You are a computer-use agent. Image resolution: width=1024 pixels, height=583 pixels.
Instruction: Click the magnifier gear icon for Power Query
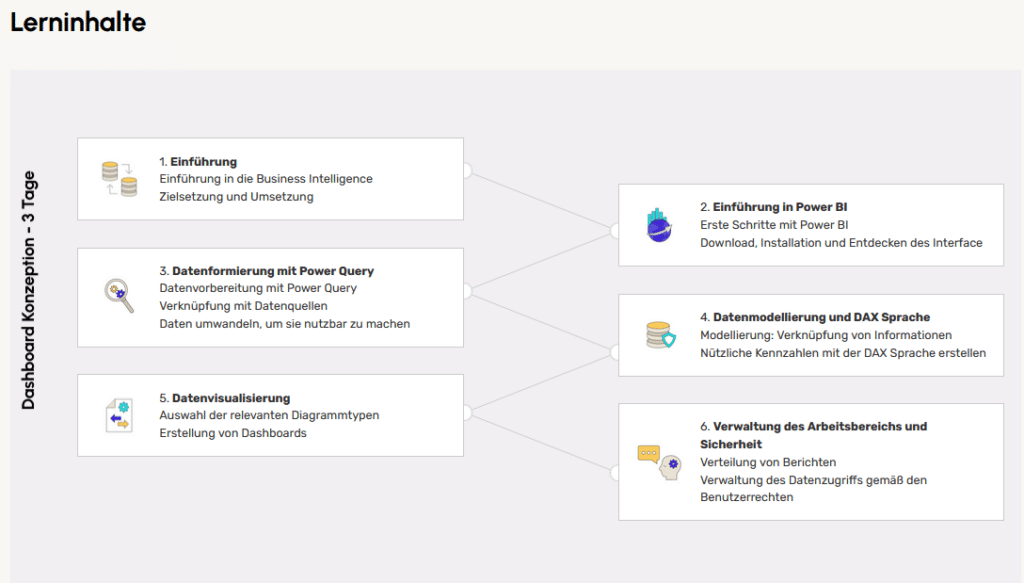tap(119, 297)
